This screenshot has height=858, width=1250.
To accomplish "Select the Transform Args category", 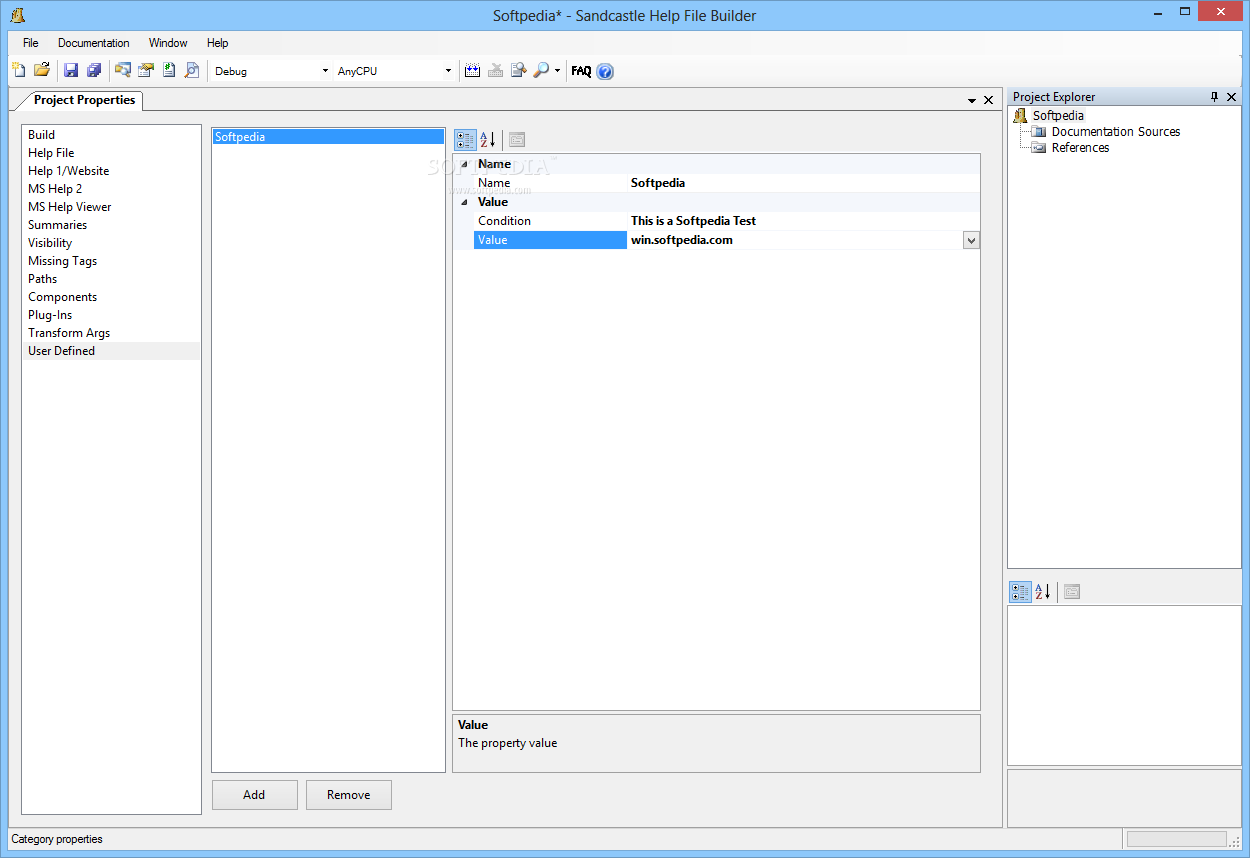I will tap(111, 333).
